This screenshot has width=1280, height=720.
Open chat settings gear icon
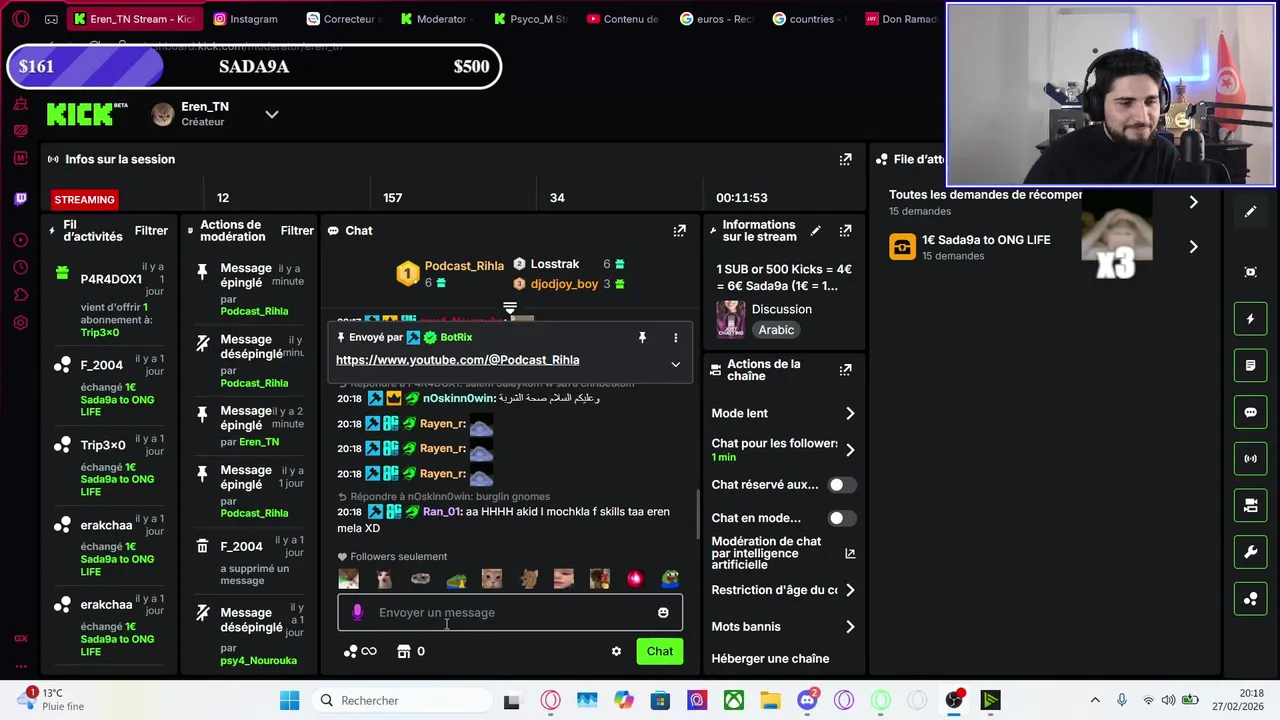point(616,651)
